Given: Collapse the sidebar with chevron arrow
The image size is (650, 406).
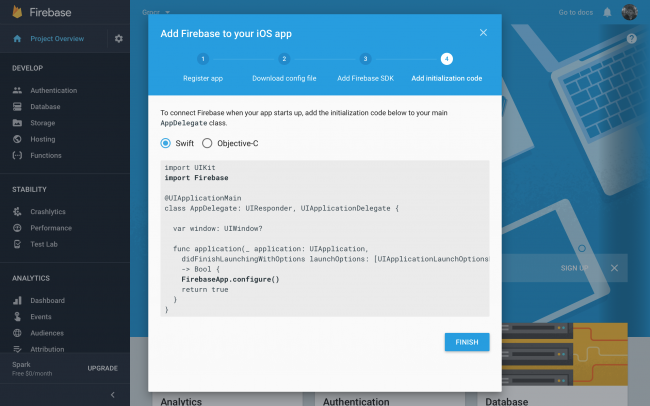Looking at the screenshot, I should [x=113, y=395].
